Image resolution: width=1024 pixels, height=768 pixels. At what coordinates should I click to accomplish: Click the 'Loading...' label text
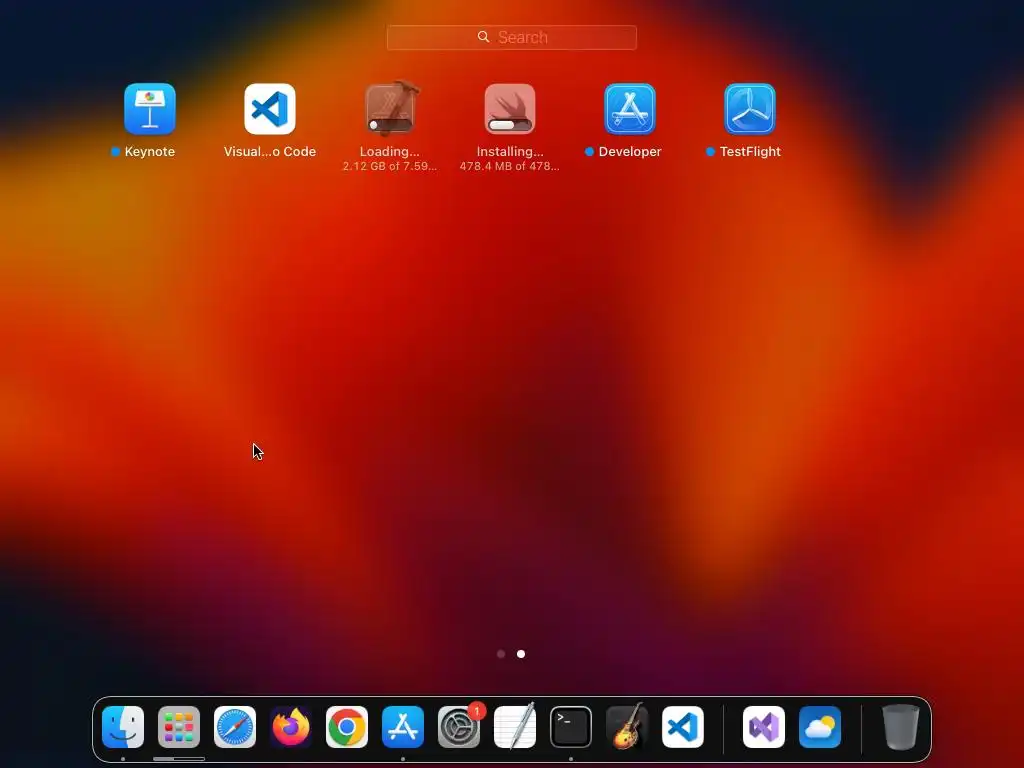click(390, 152)
